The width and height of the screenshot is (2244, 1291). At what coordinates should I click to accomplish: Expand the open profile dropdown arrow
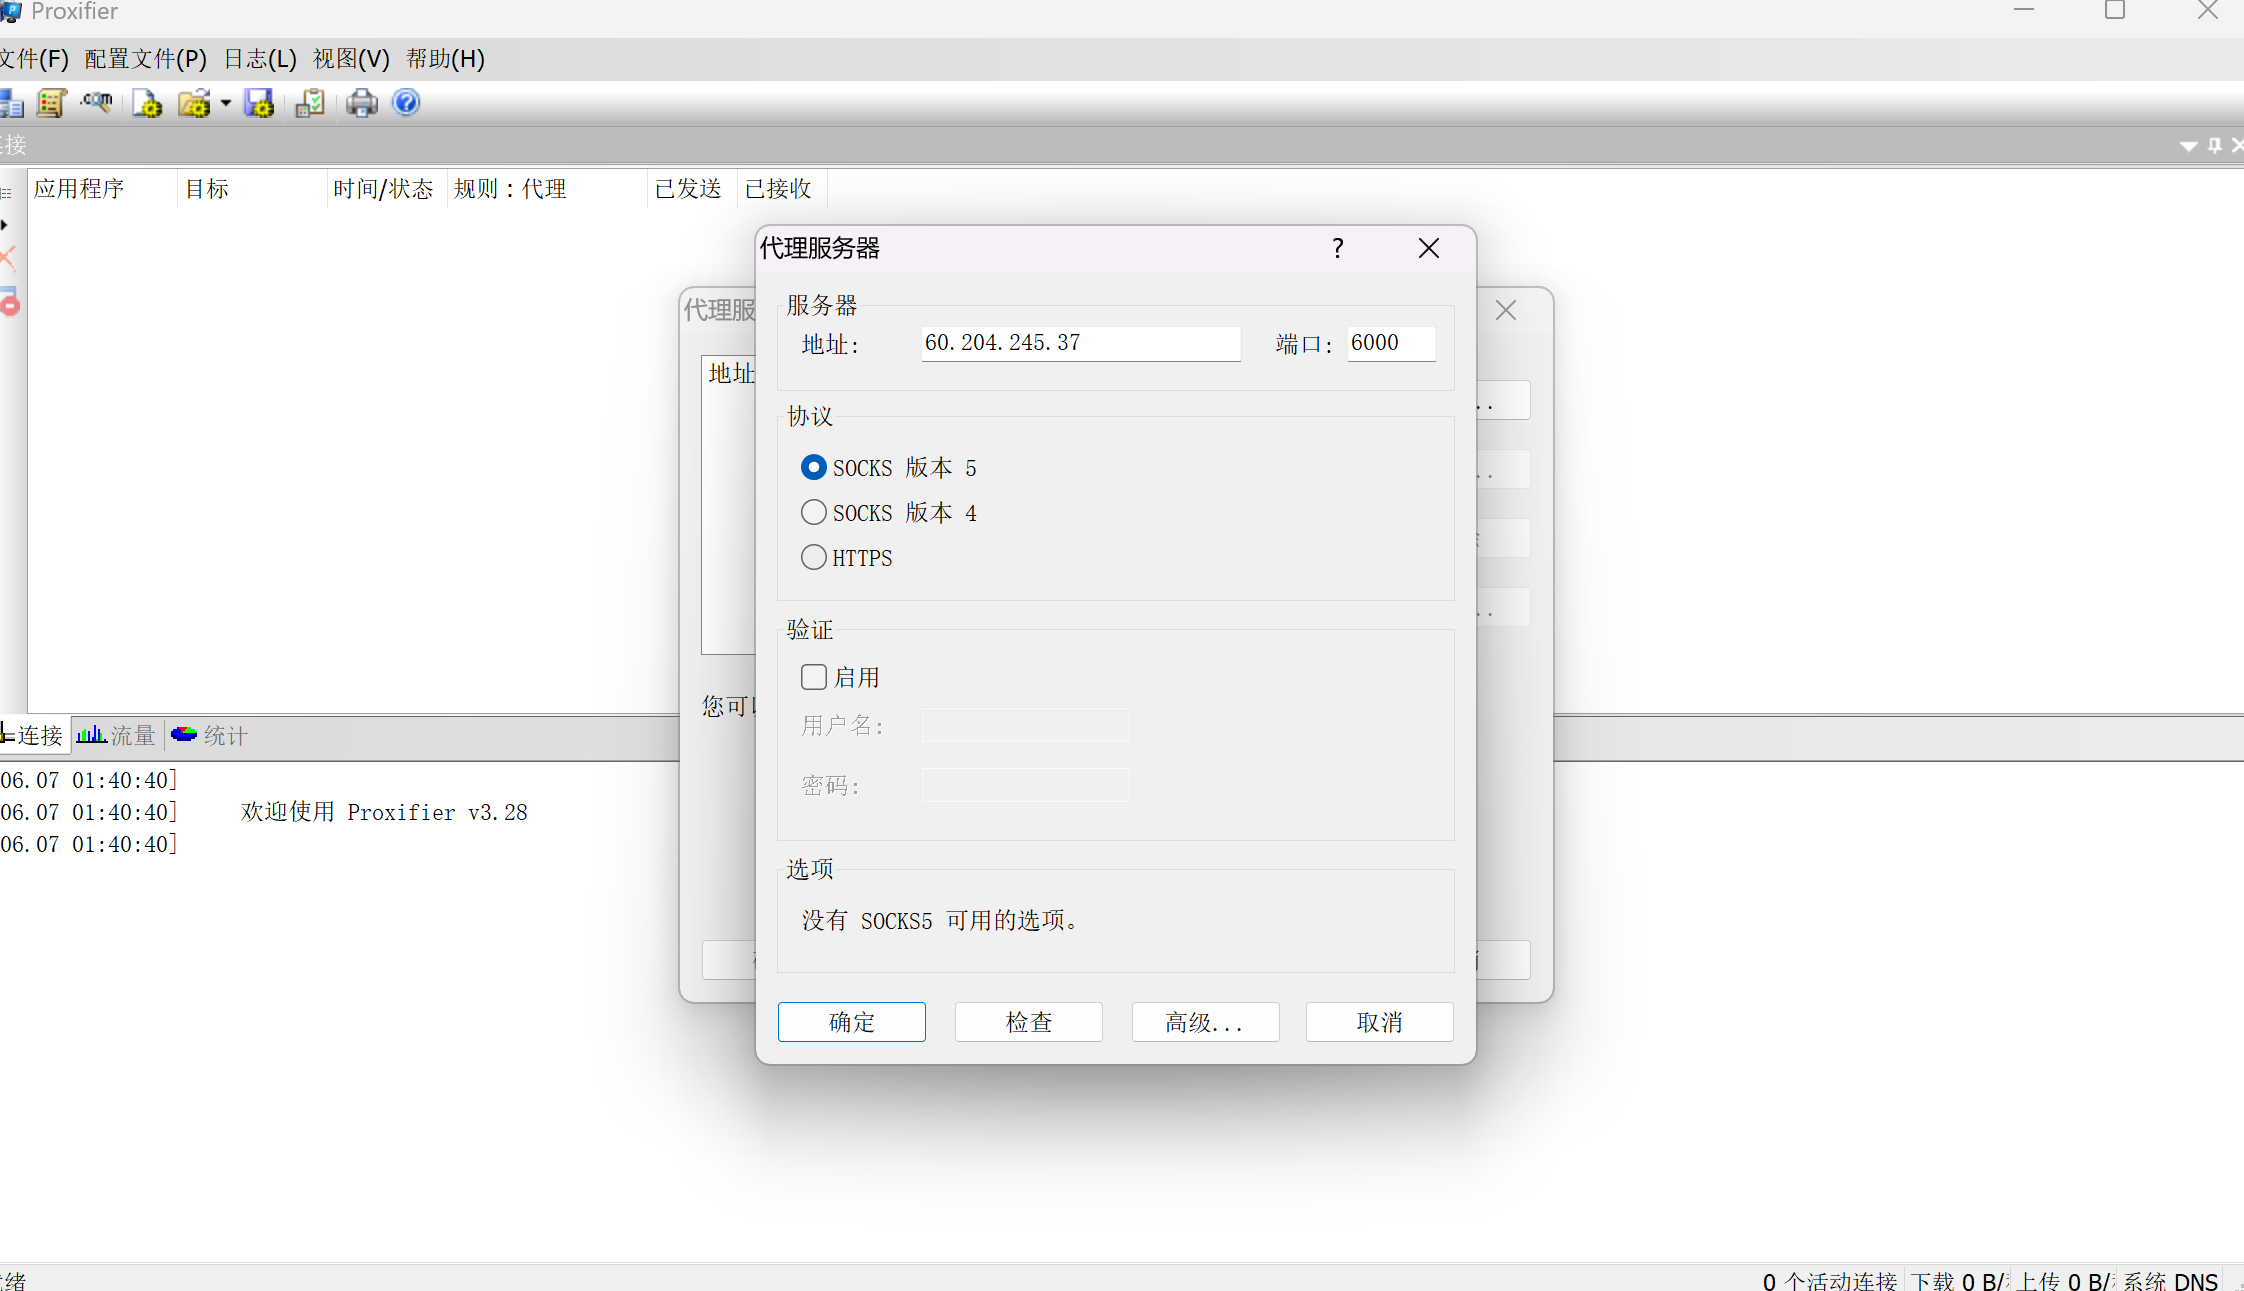pos(226,103)
